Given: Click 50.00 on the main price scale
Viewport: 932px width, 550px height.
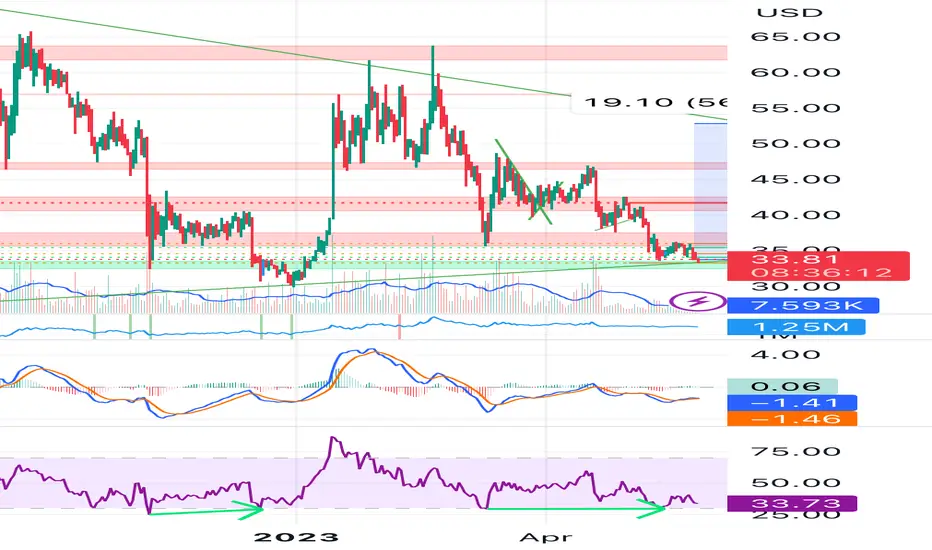Looking at the screenshot, I should tap(795, 144).
